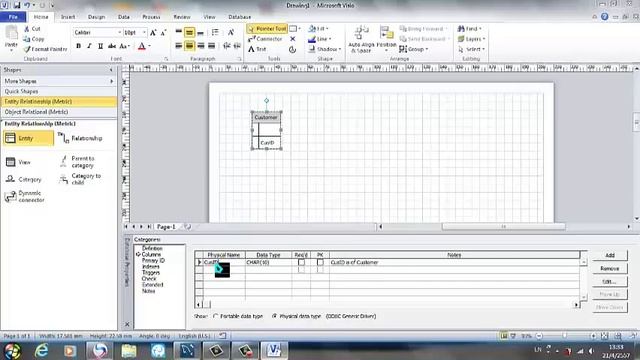
Task: Click the Remove column button
Action: 610,269
